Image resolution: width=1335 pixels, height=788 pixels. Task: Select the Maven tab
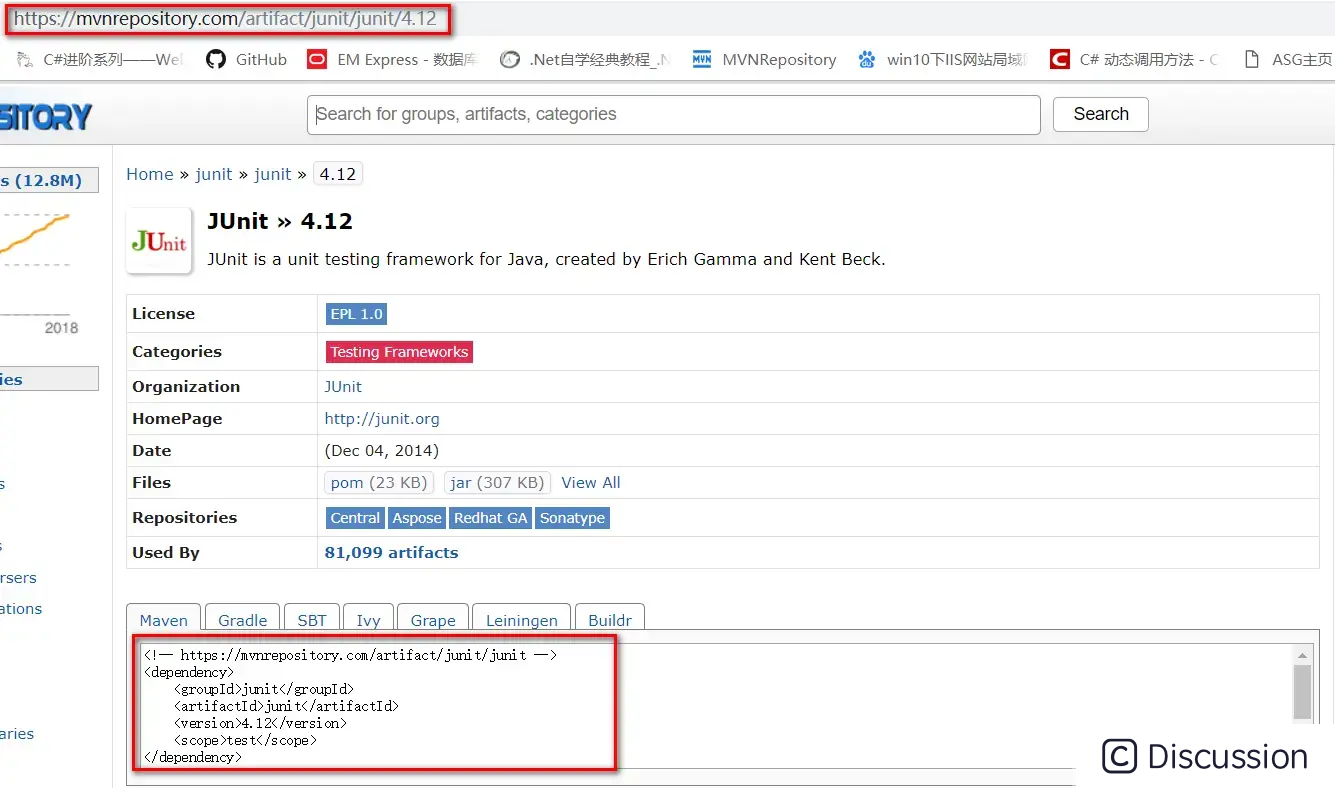[164, 620]
